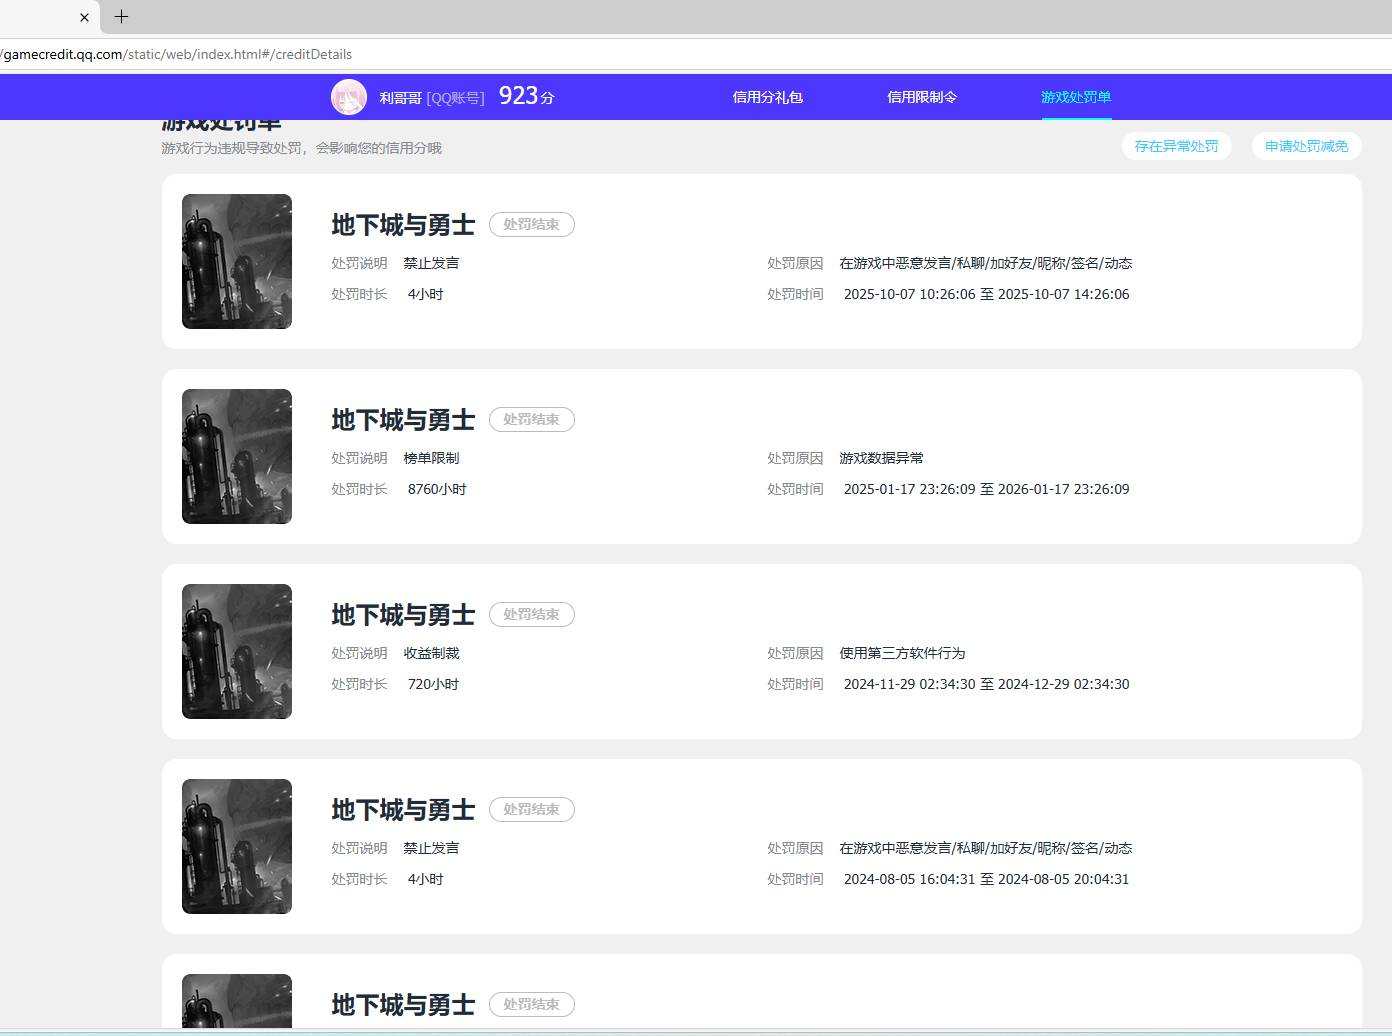Screen dimensions: 1392x1036
Task: Click 收益制裁 penalty description
Action: pyautogui.click(x=431, y=653)
